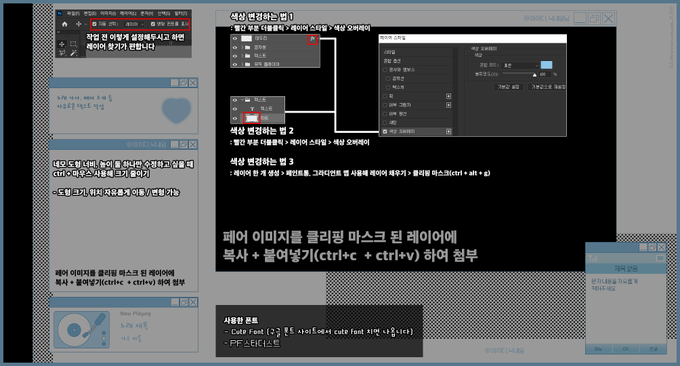
Task: Select the Lasso tool
Action: pos(62,53)
